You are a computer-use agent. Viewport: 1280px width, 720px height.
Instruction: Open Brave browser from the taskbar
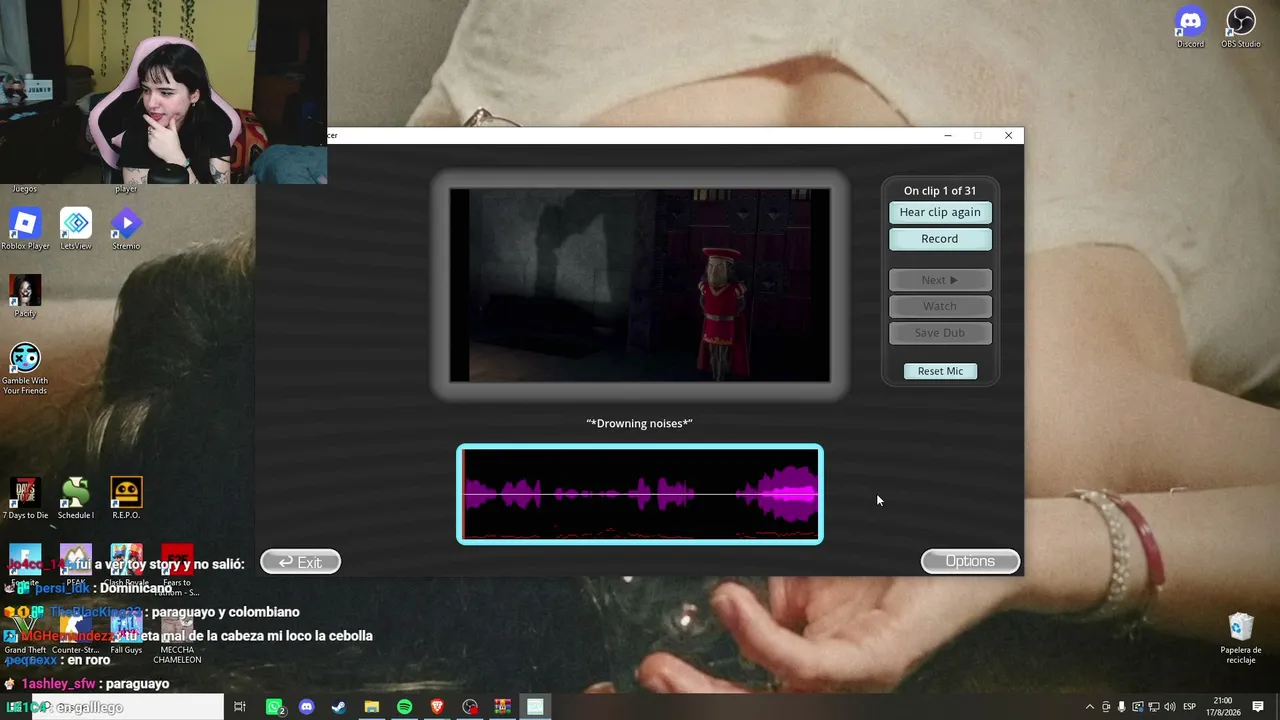click(x=437, y=707)
